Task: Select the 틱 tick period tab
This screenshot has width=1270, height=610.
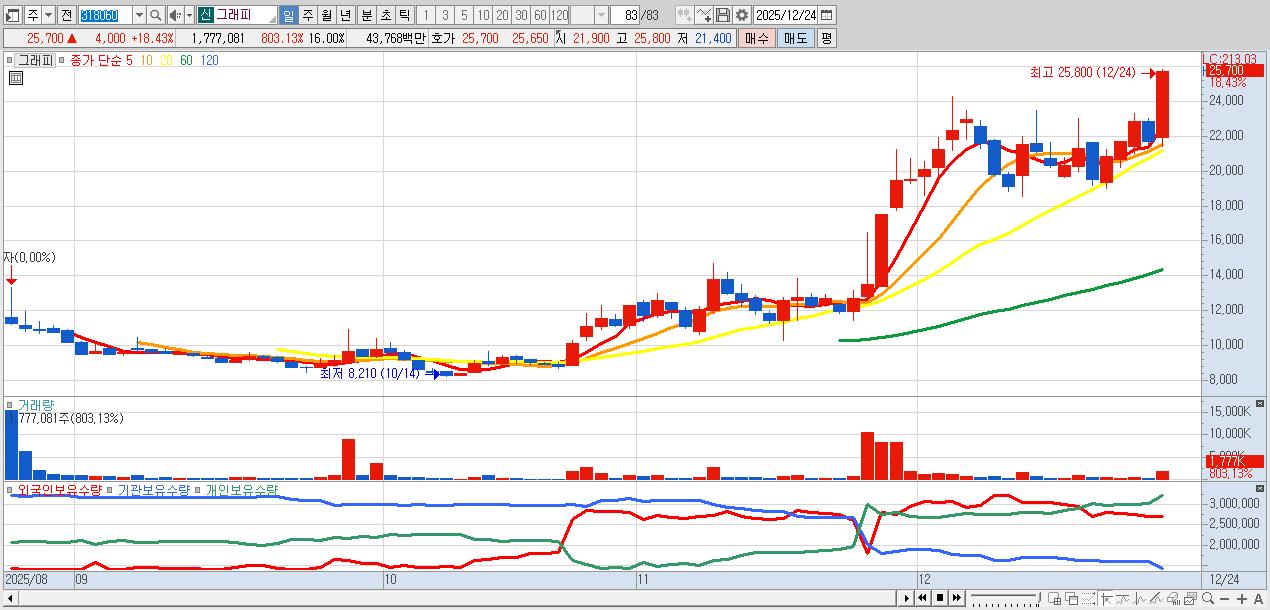Action: tap(404, 15)
